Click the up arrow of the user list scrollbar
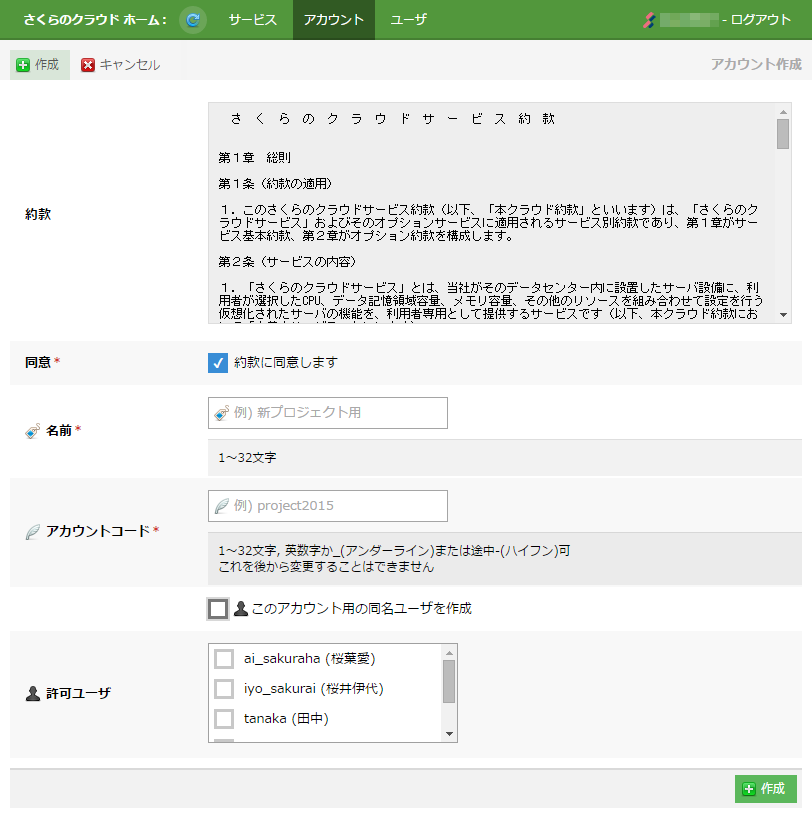The image size is (812, 816). [449, 651]
